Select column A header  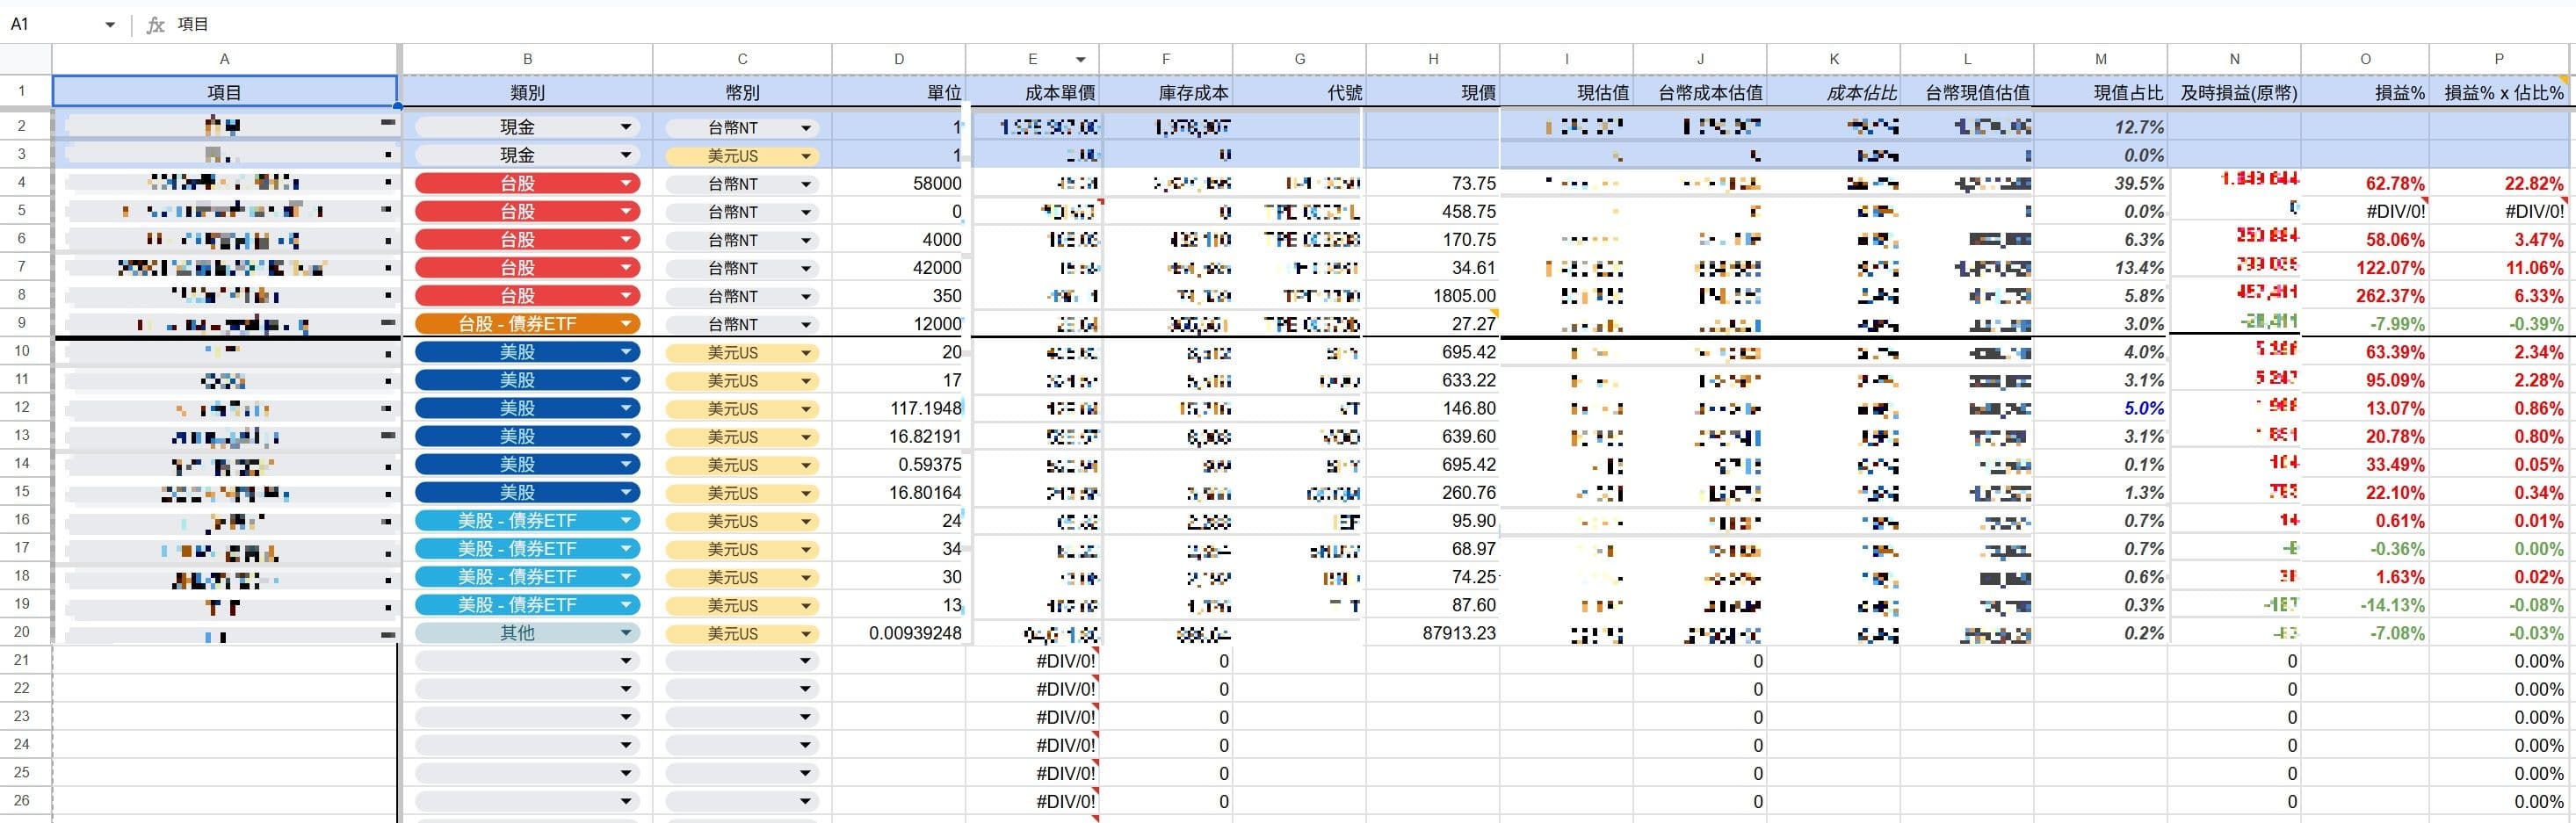[x=224, y=59]
